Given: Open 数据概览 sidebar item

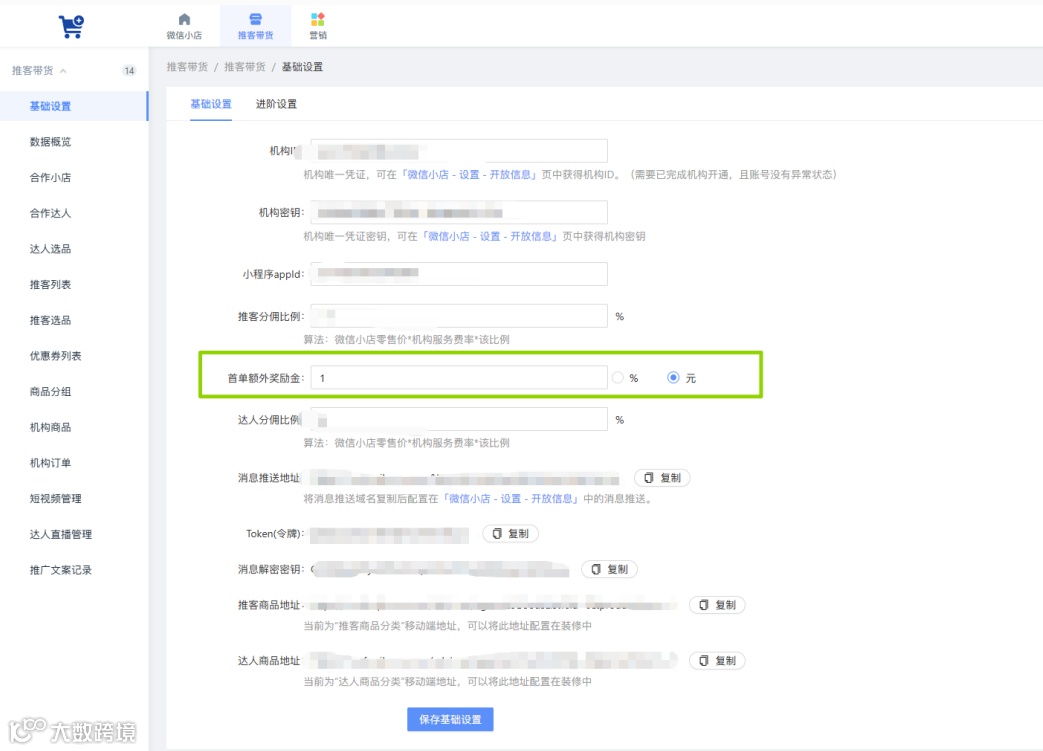Looking at the screenshot, I should pos(51,142).
